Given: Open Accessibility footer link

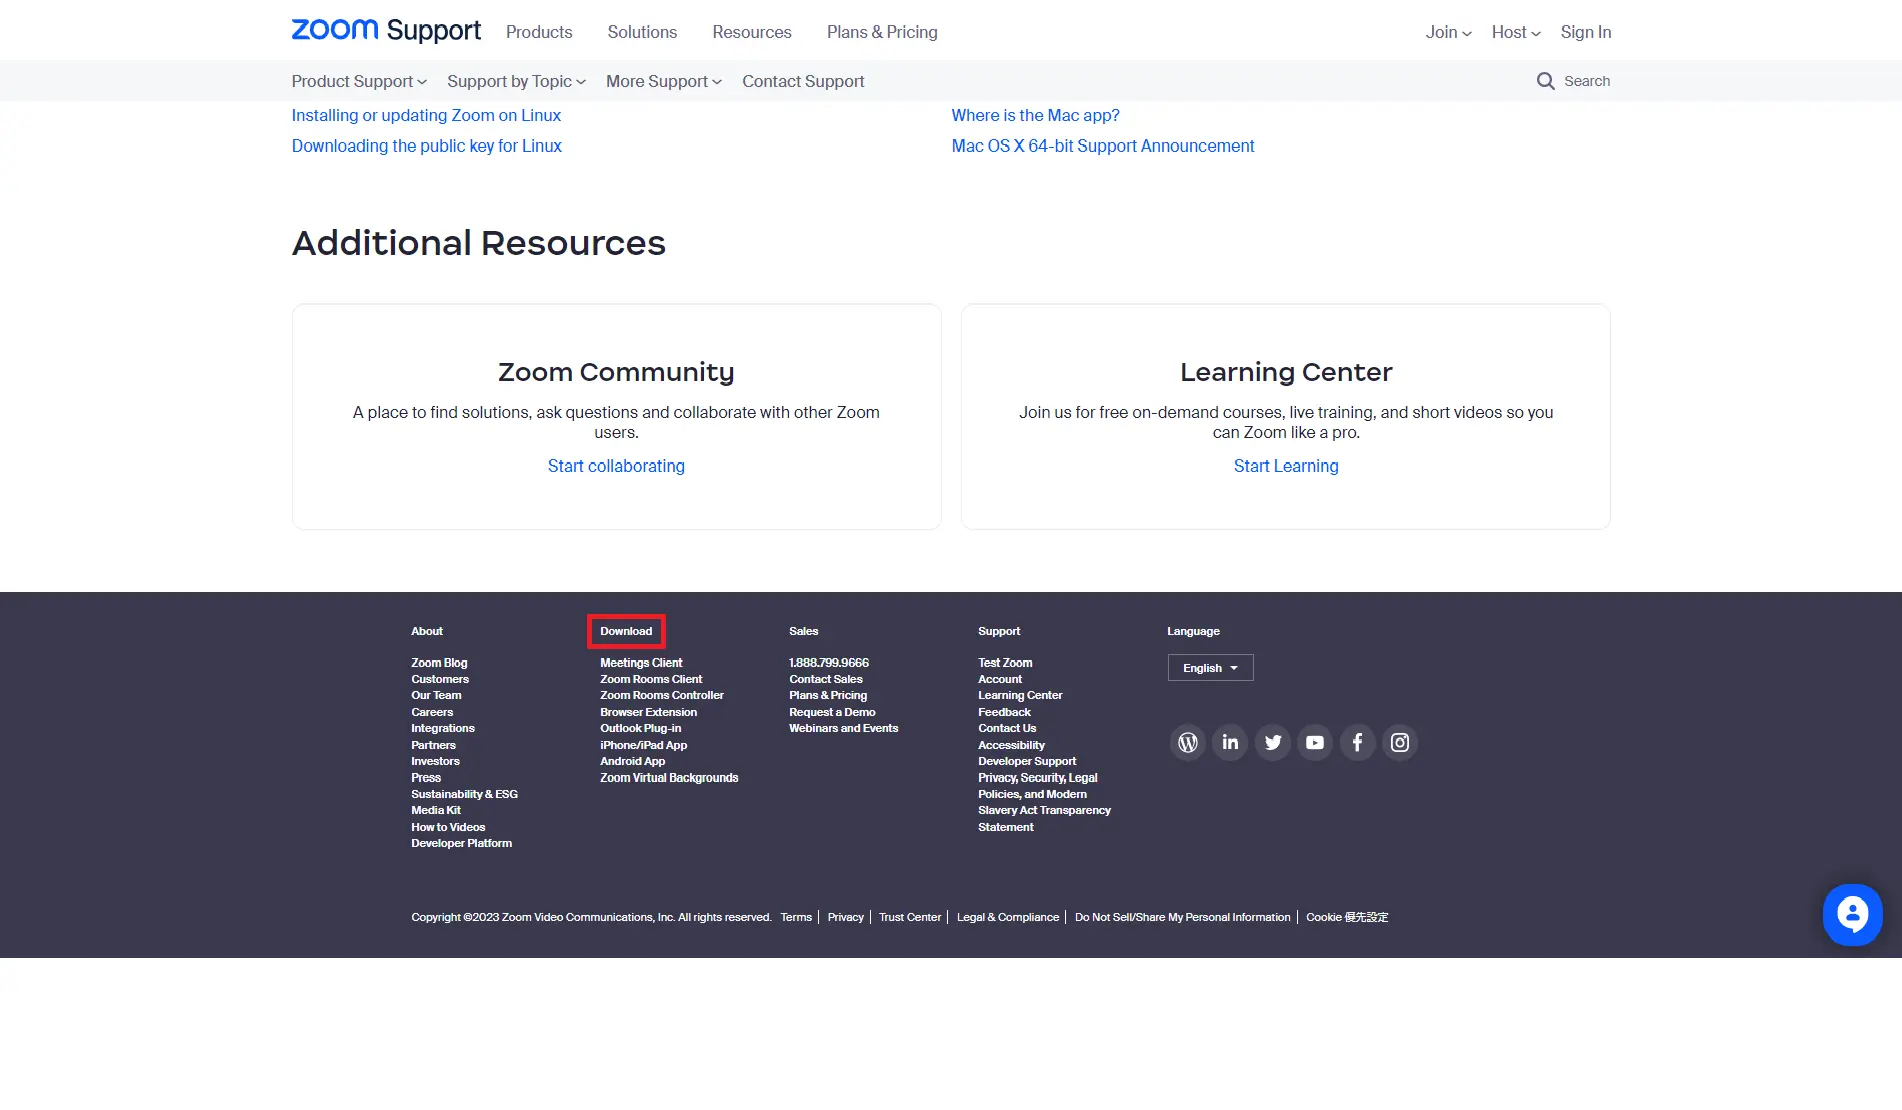Looking at the screenshot, I should 1011,745.
